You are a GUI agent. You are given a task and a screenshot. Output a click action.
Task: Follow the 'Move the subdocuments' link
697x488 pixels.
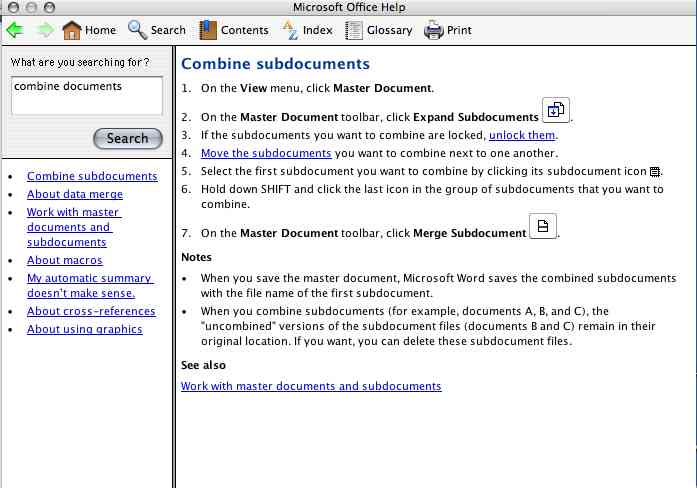tap(266, 153)
